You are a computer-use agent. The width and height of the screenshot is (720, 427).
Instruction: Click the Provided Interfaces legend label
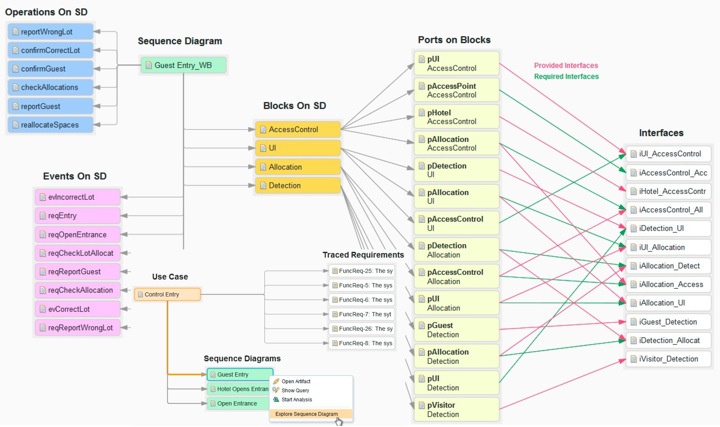pos(566,66)
